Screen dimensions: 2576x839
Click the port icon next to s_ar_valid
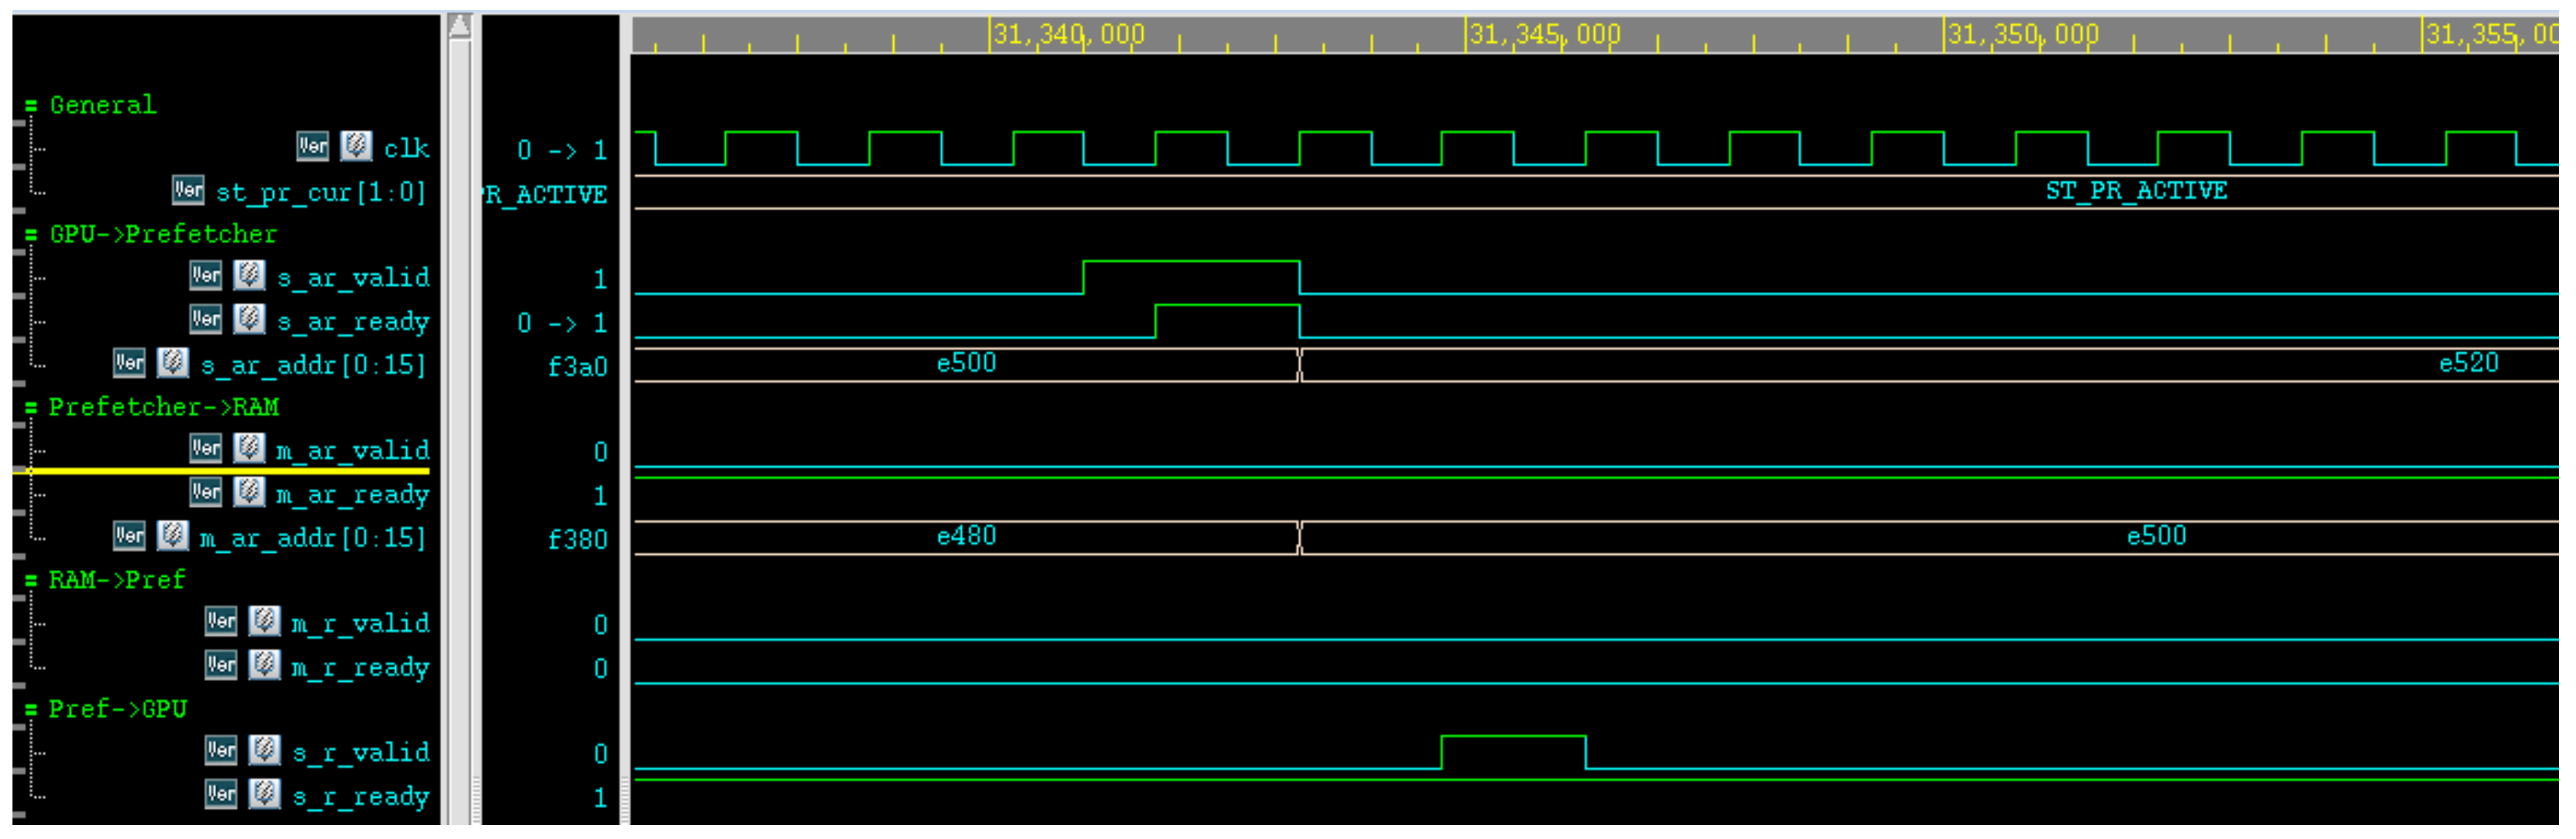point(249,276)
